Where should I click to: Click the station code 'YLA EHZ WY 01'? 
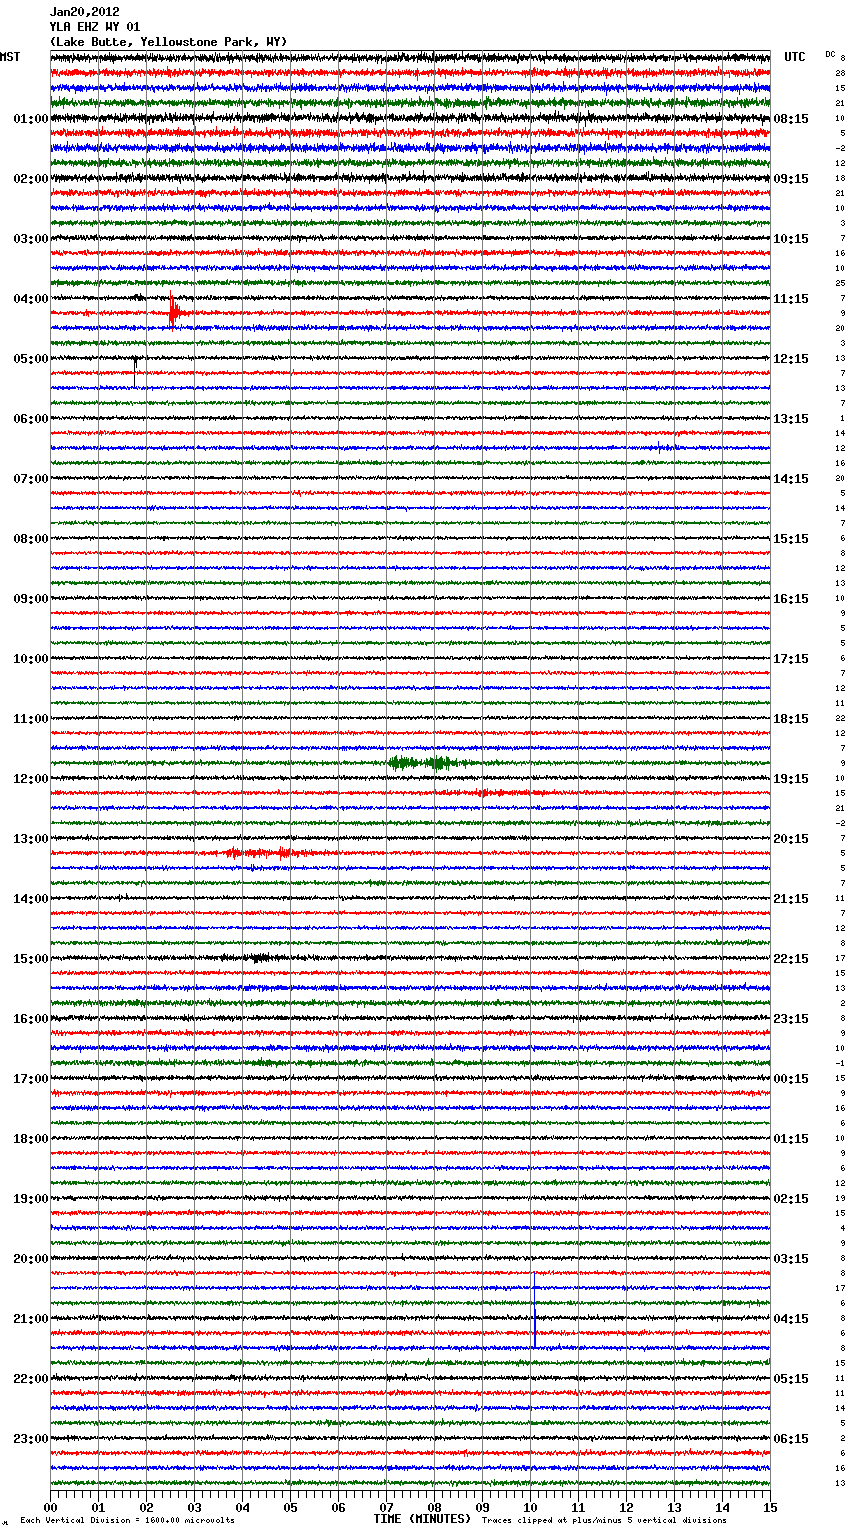[95, 27]
